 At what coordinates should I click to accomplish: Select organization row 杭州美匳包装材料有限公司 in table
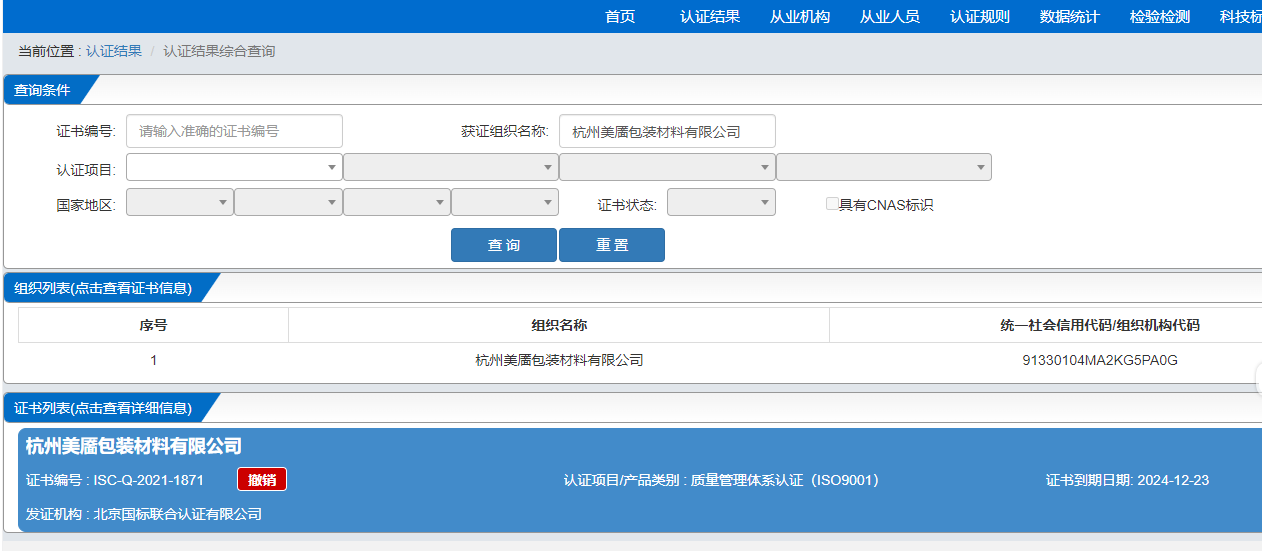[559, 360]
